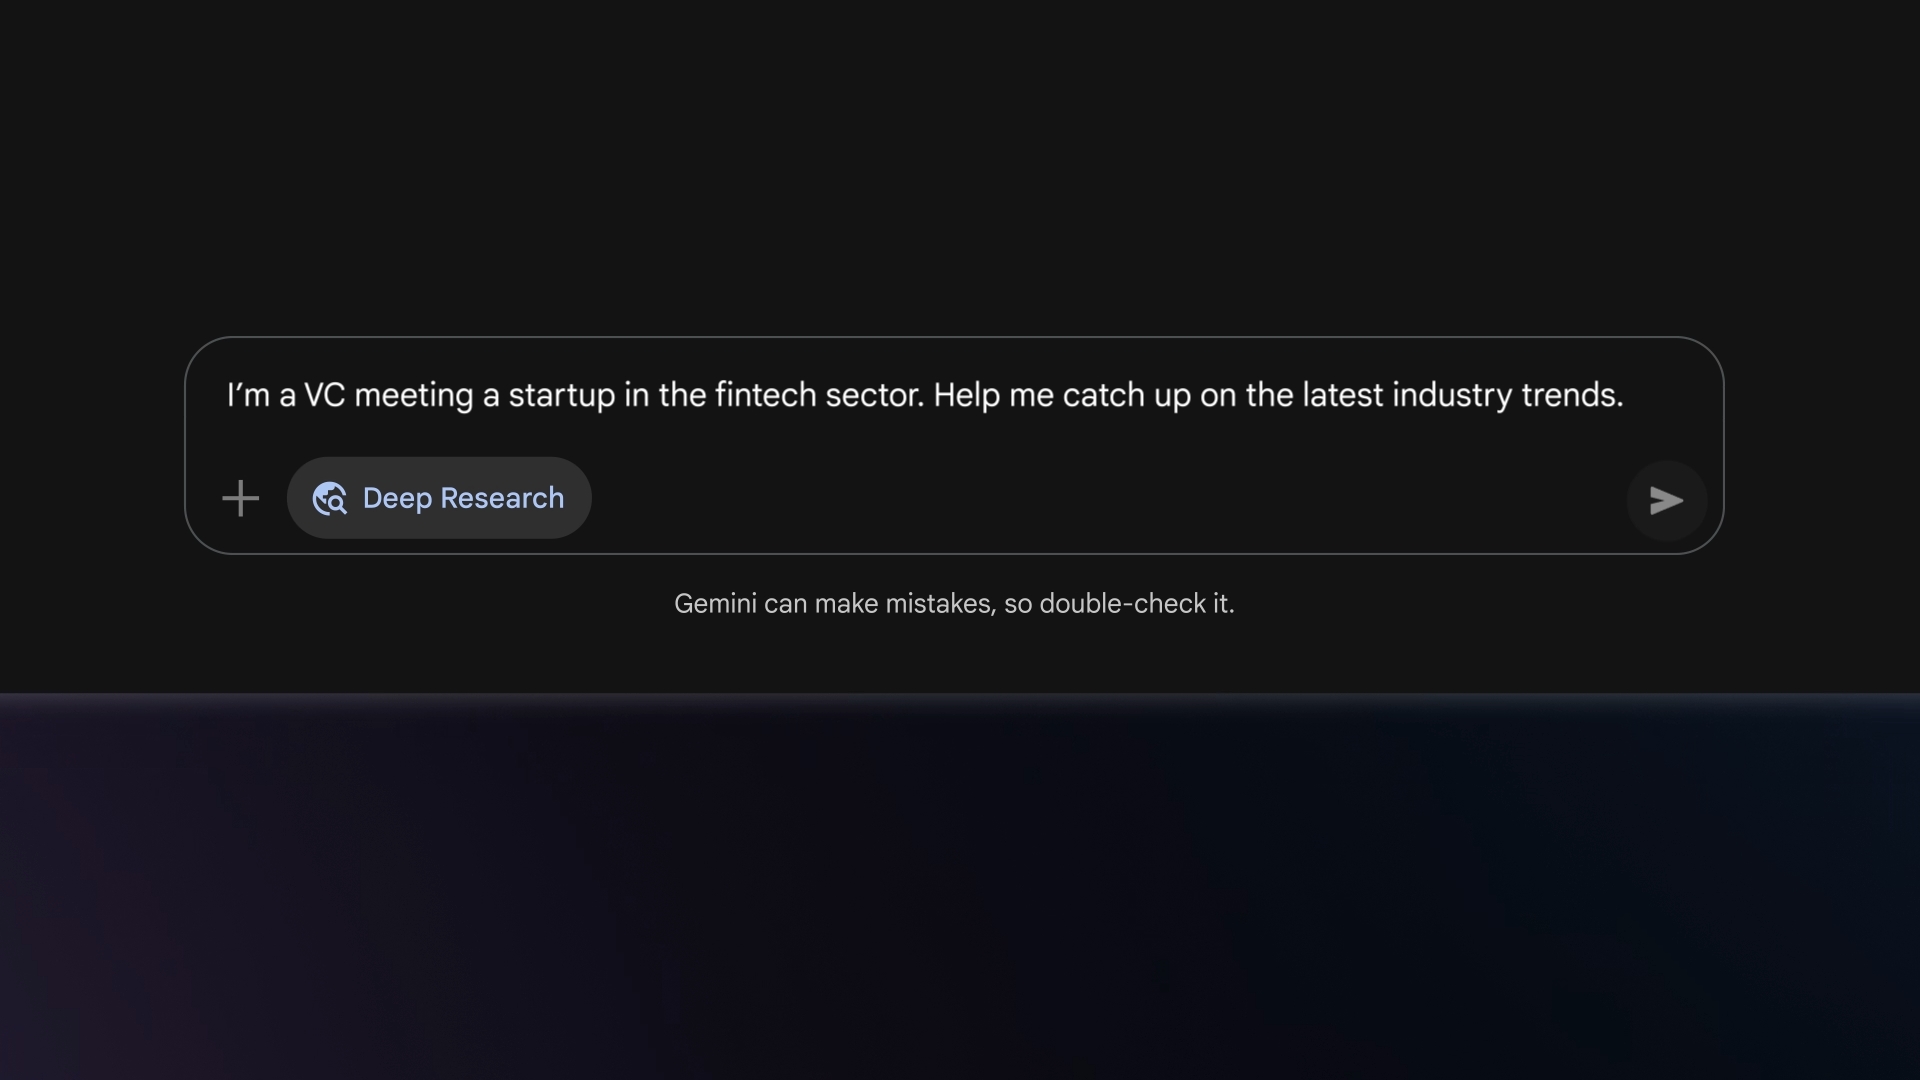Screen dimensions: 1920x1080
Task: Click 'Help me catch up' in prompt
Action: [x=1062, y=395]
